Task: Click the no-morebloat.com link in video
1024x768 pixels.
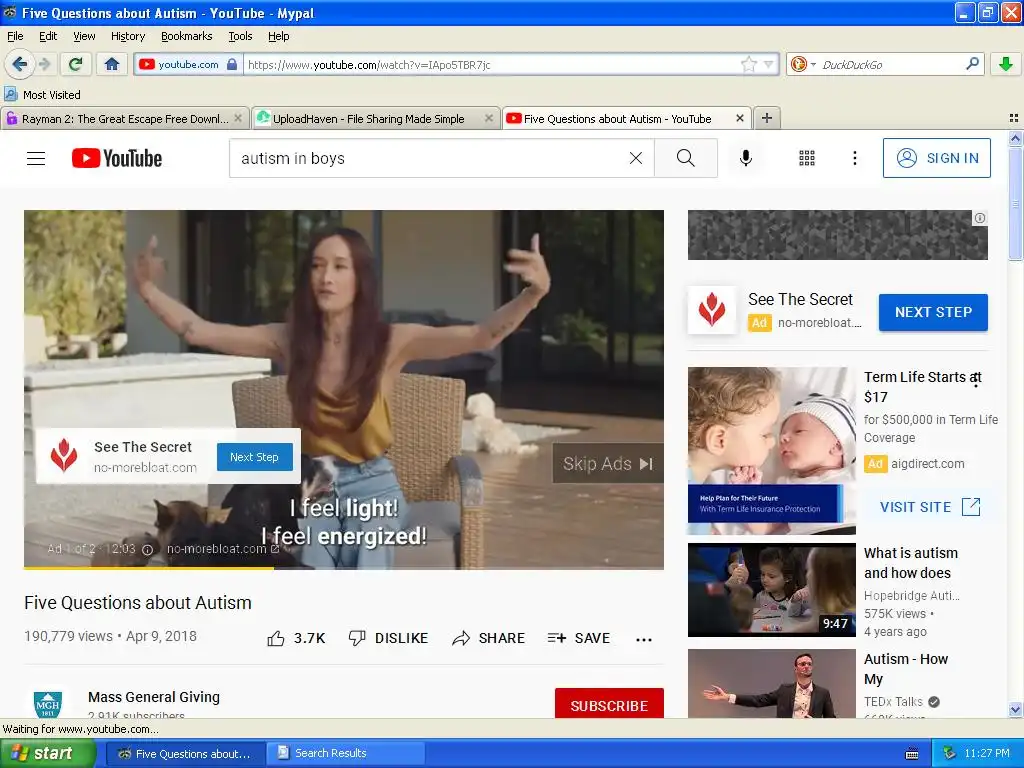Action: tap(222, 549)
